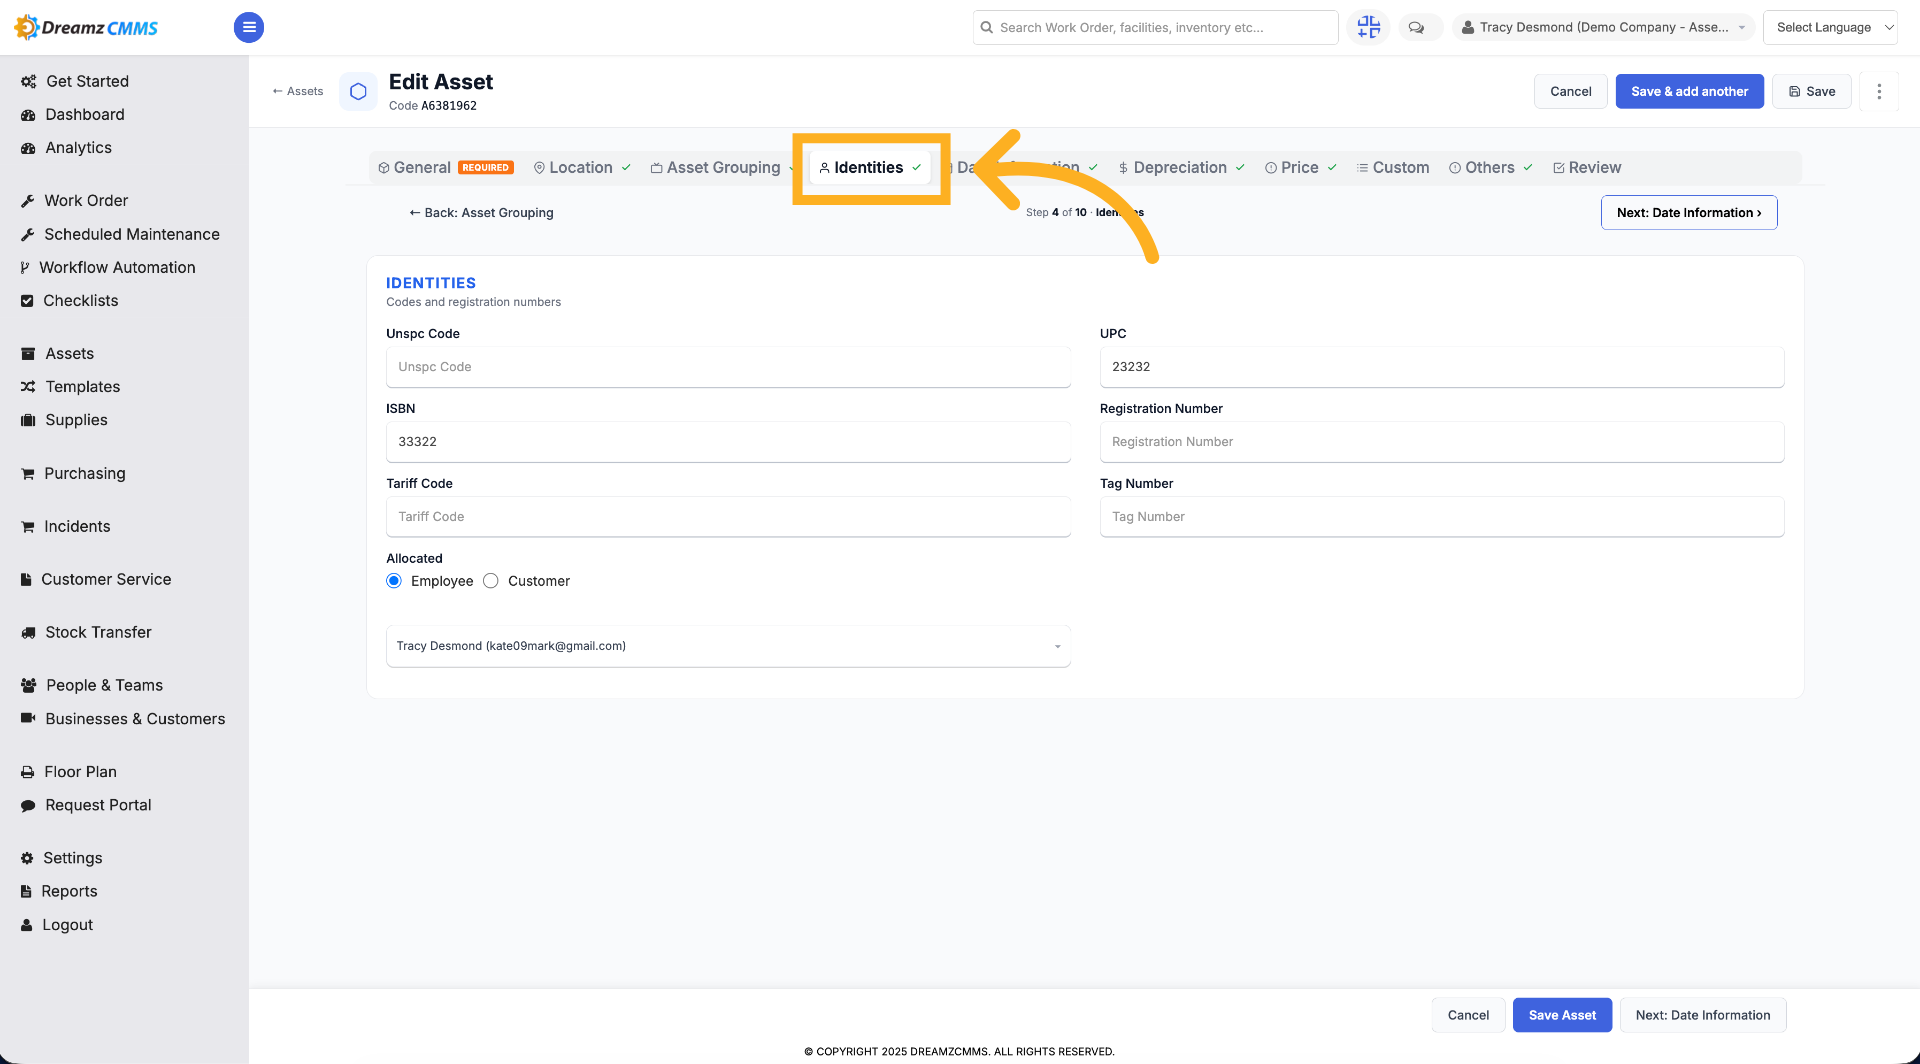Click the Back: Asset Grouping link
The height and width of the screenshot is (1064, 1920).
[x=481, y=213]
